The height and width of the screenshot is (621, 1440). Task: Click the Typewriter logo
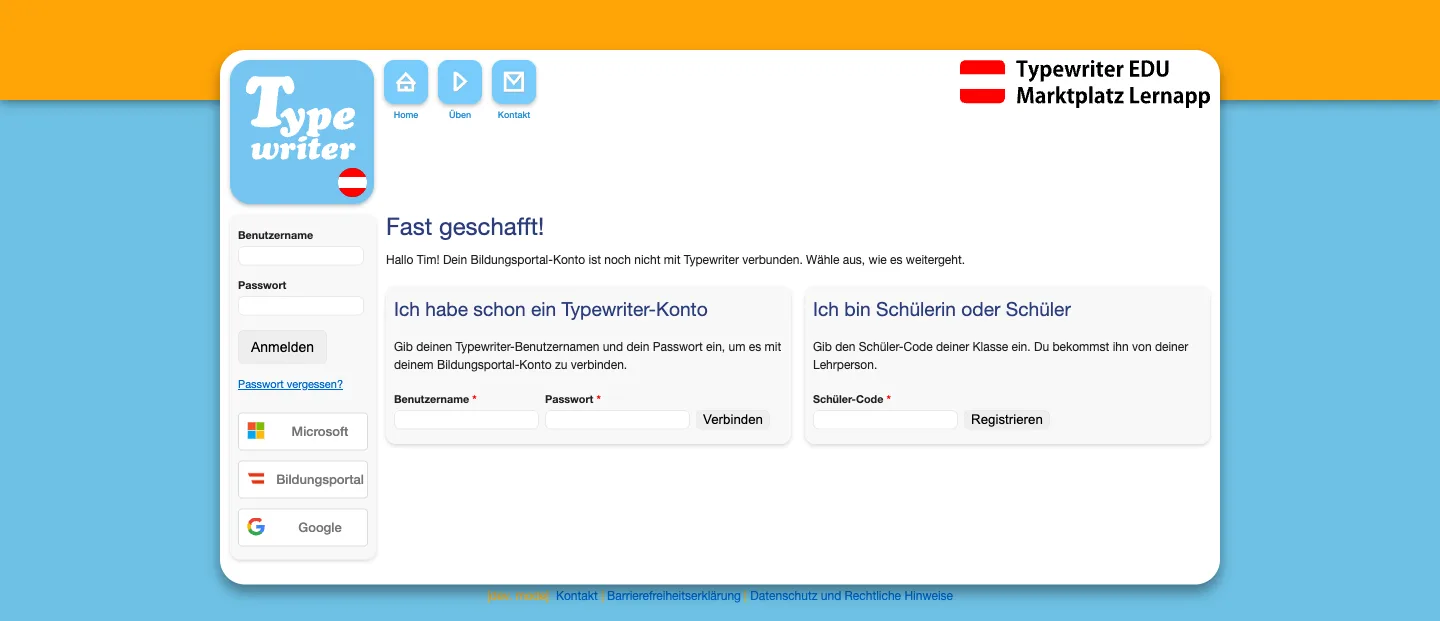pyautogui.click(x=302, y=132)
